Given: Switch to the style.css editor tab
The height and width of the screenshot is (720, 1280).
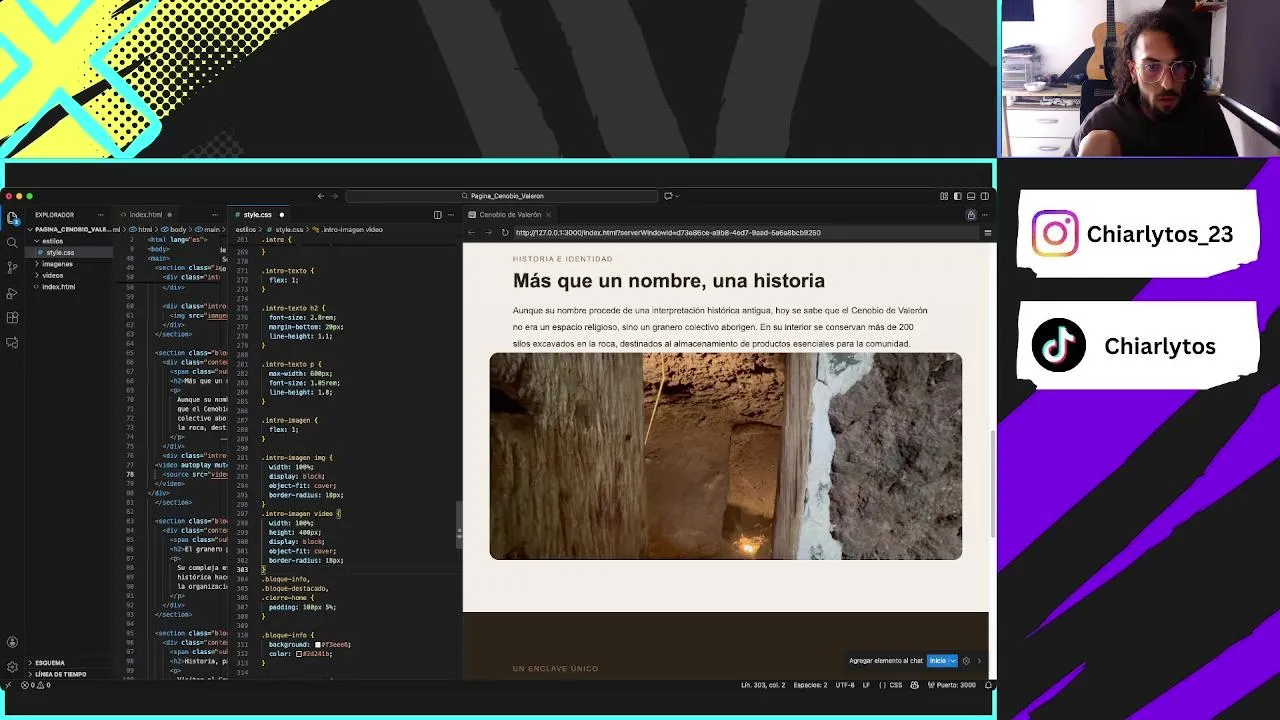Looking at the screenshot, I should click(257, 215).
